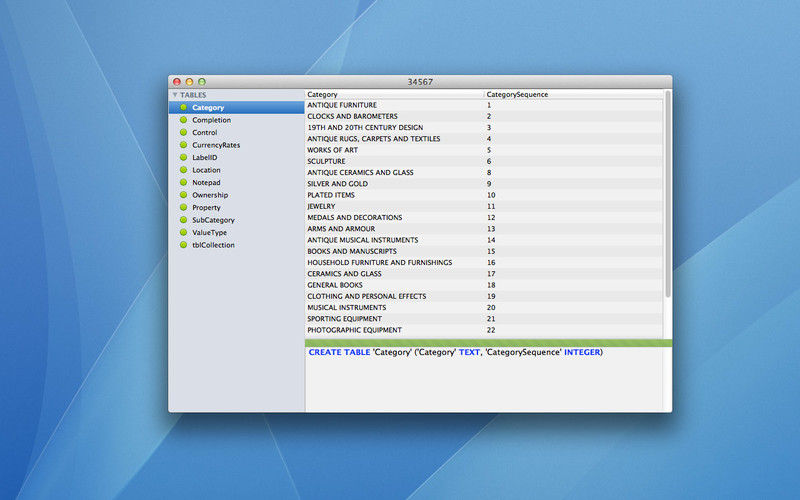Click green dot icon beside ValueType

coord(183,232)
